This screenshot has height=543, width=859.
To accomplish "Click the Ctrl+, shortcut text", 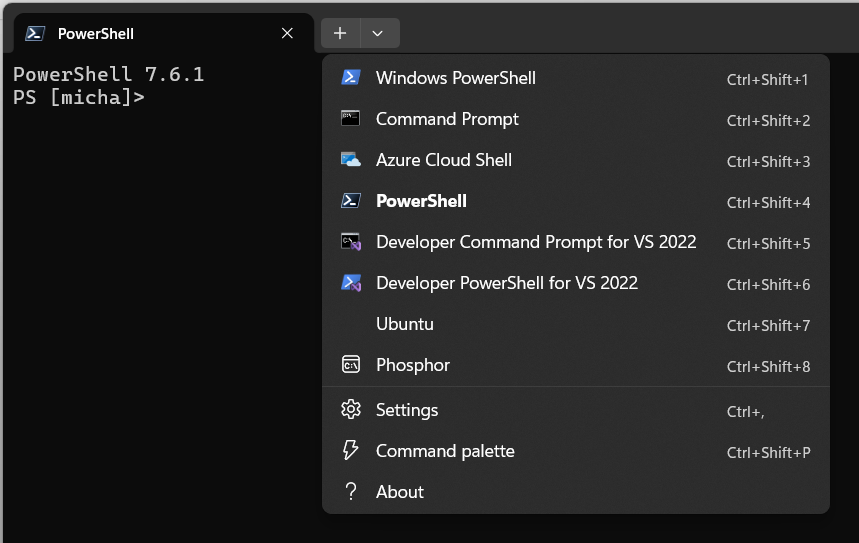I will tap(745, 411).
